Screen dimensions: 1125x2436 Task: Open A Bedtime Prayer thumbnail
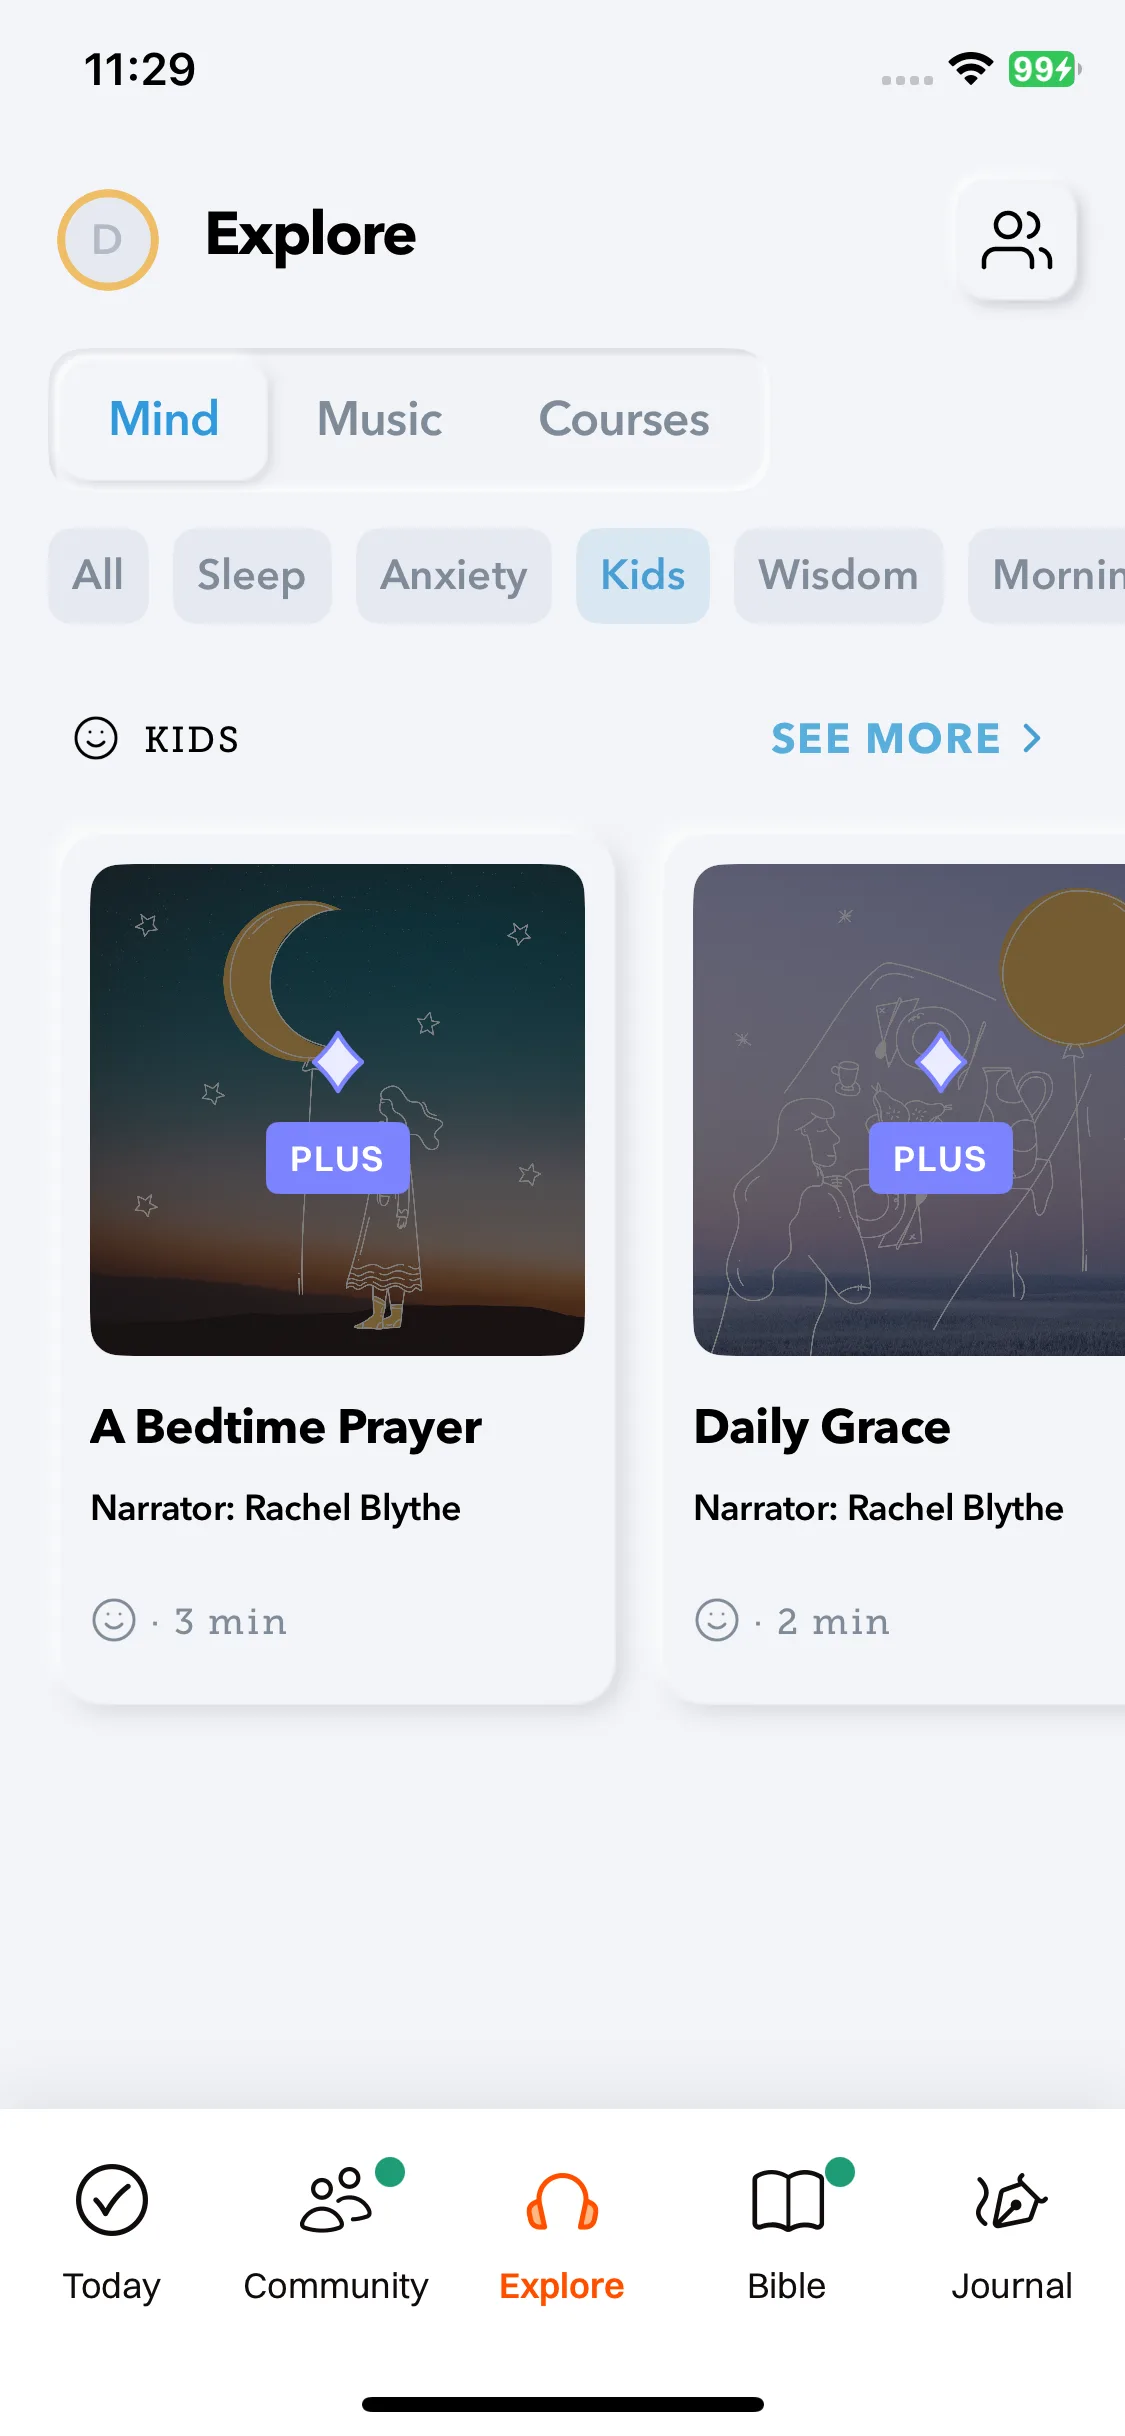pos(337,1110)
